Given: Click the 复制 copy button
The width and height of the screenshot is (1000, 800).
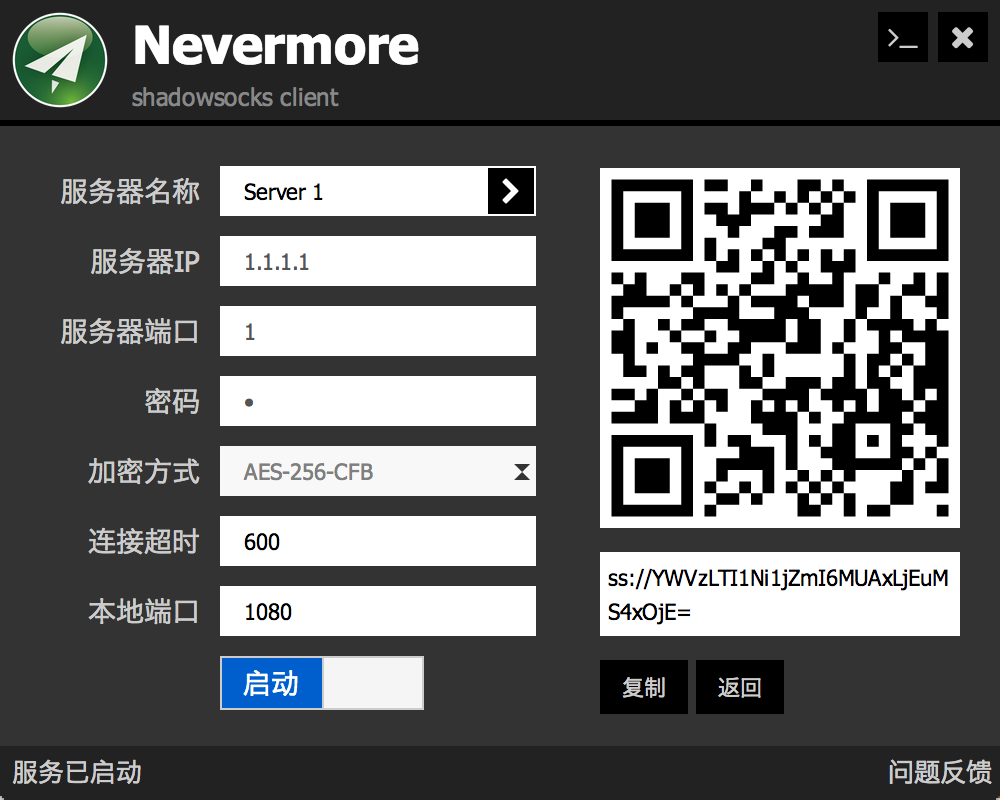Looking at the screenshot, I should [643, 687].
